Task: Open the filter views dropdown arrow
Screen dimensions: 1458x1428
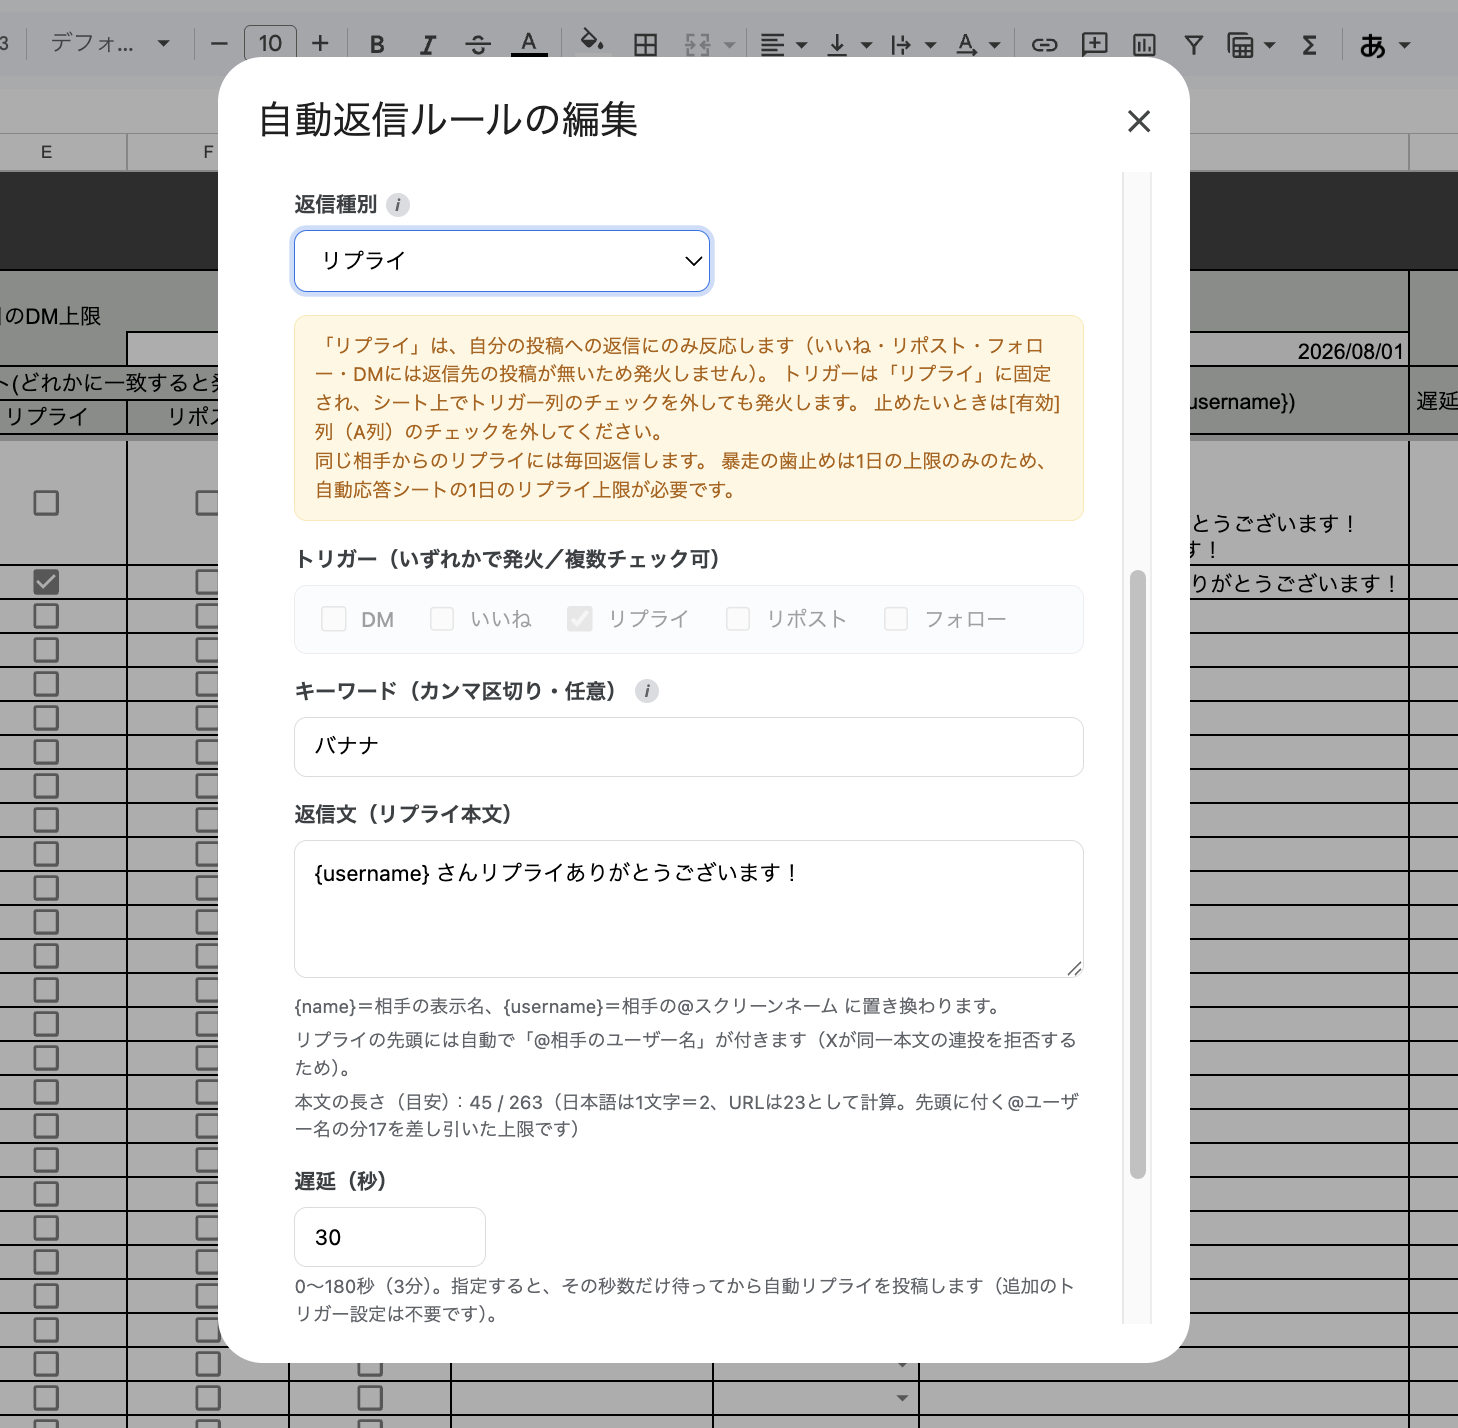Action: 1270,45
